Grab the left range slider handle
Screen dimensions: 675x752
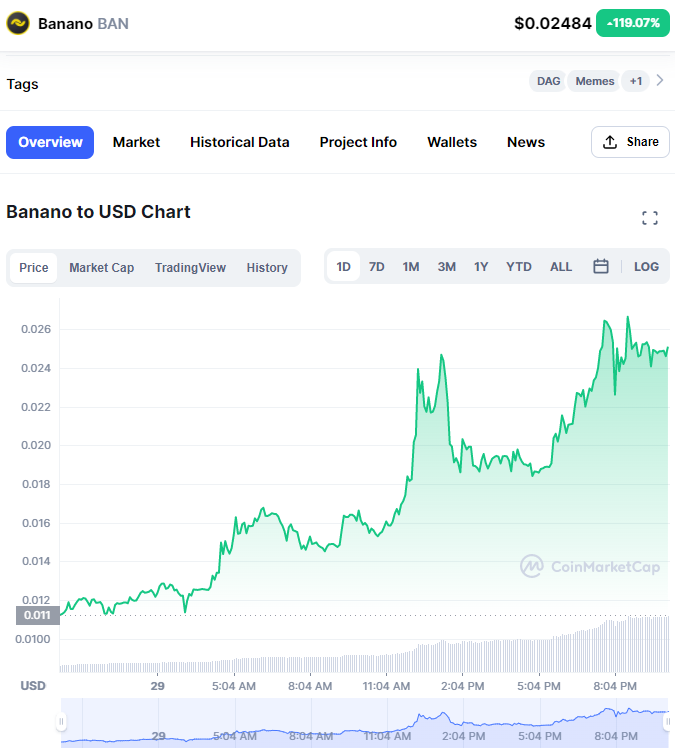click(61, 721)
